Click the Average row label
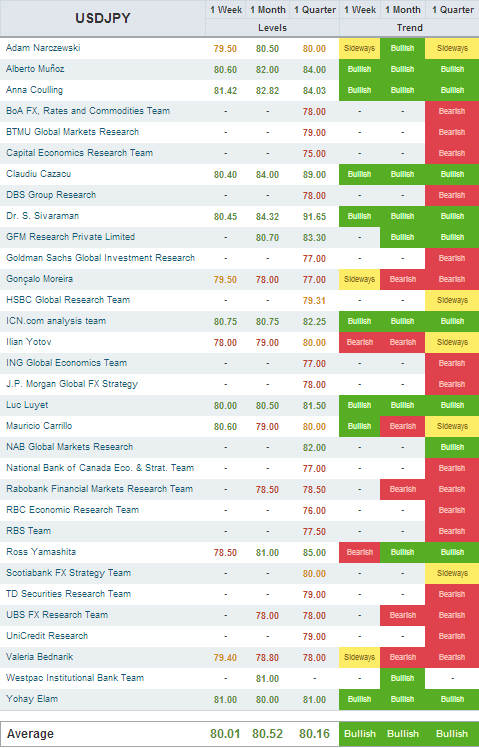479x748 pixels. [x=30, y=734]
